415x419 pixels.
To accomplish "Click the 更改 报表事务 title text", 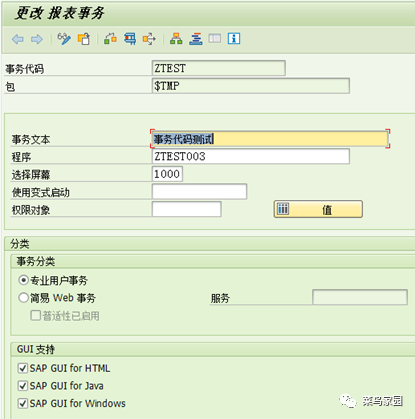I will 59,13.
